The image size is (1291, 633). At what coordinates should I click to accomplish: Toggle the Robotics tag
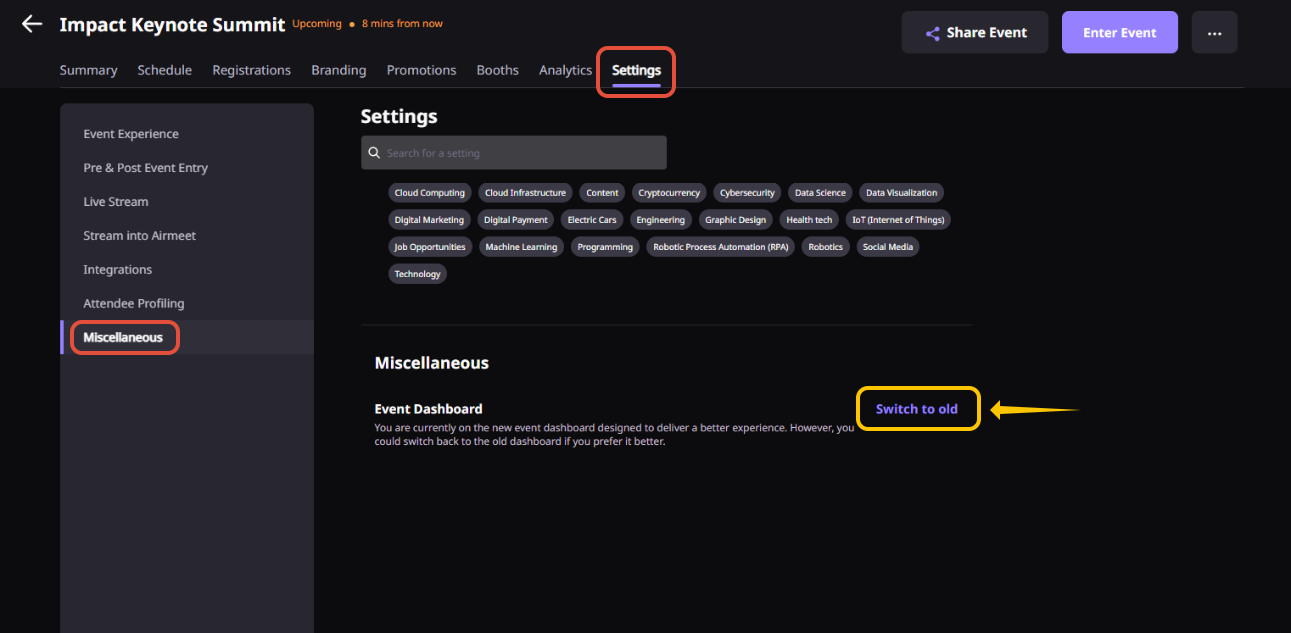(826, 247)
